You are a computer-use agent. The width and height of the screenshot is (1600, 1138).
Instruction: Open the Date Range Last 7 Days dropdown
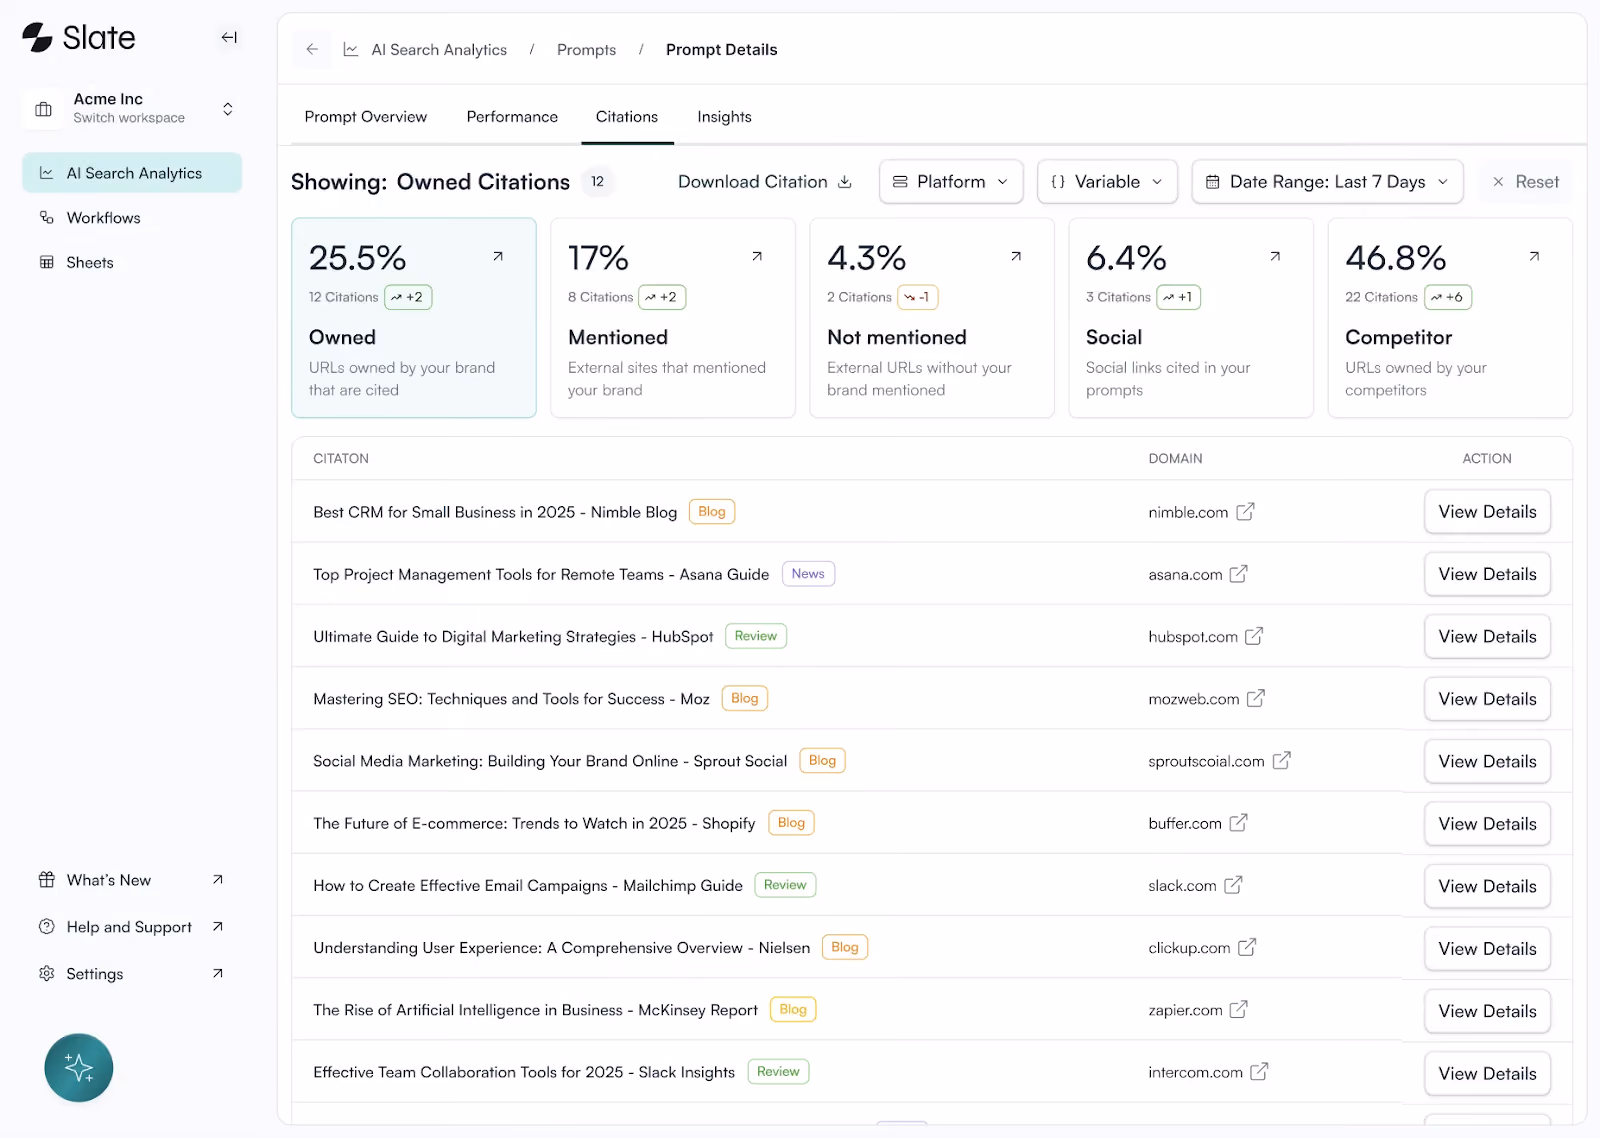(x=1327, y=182)
